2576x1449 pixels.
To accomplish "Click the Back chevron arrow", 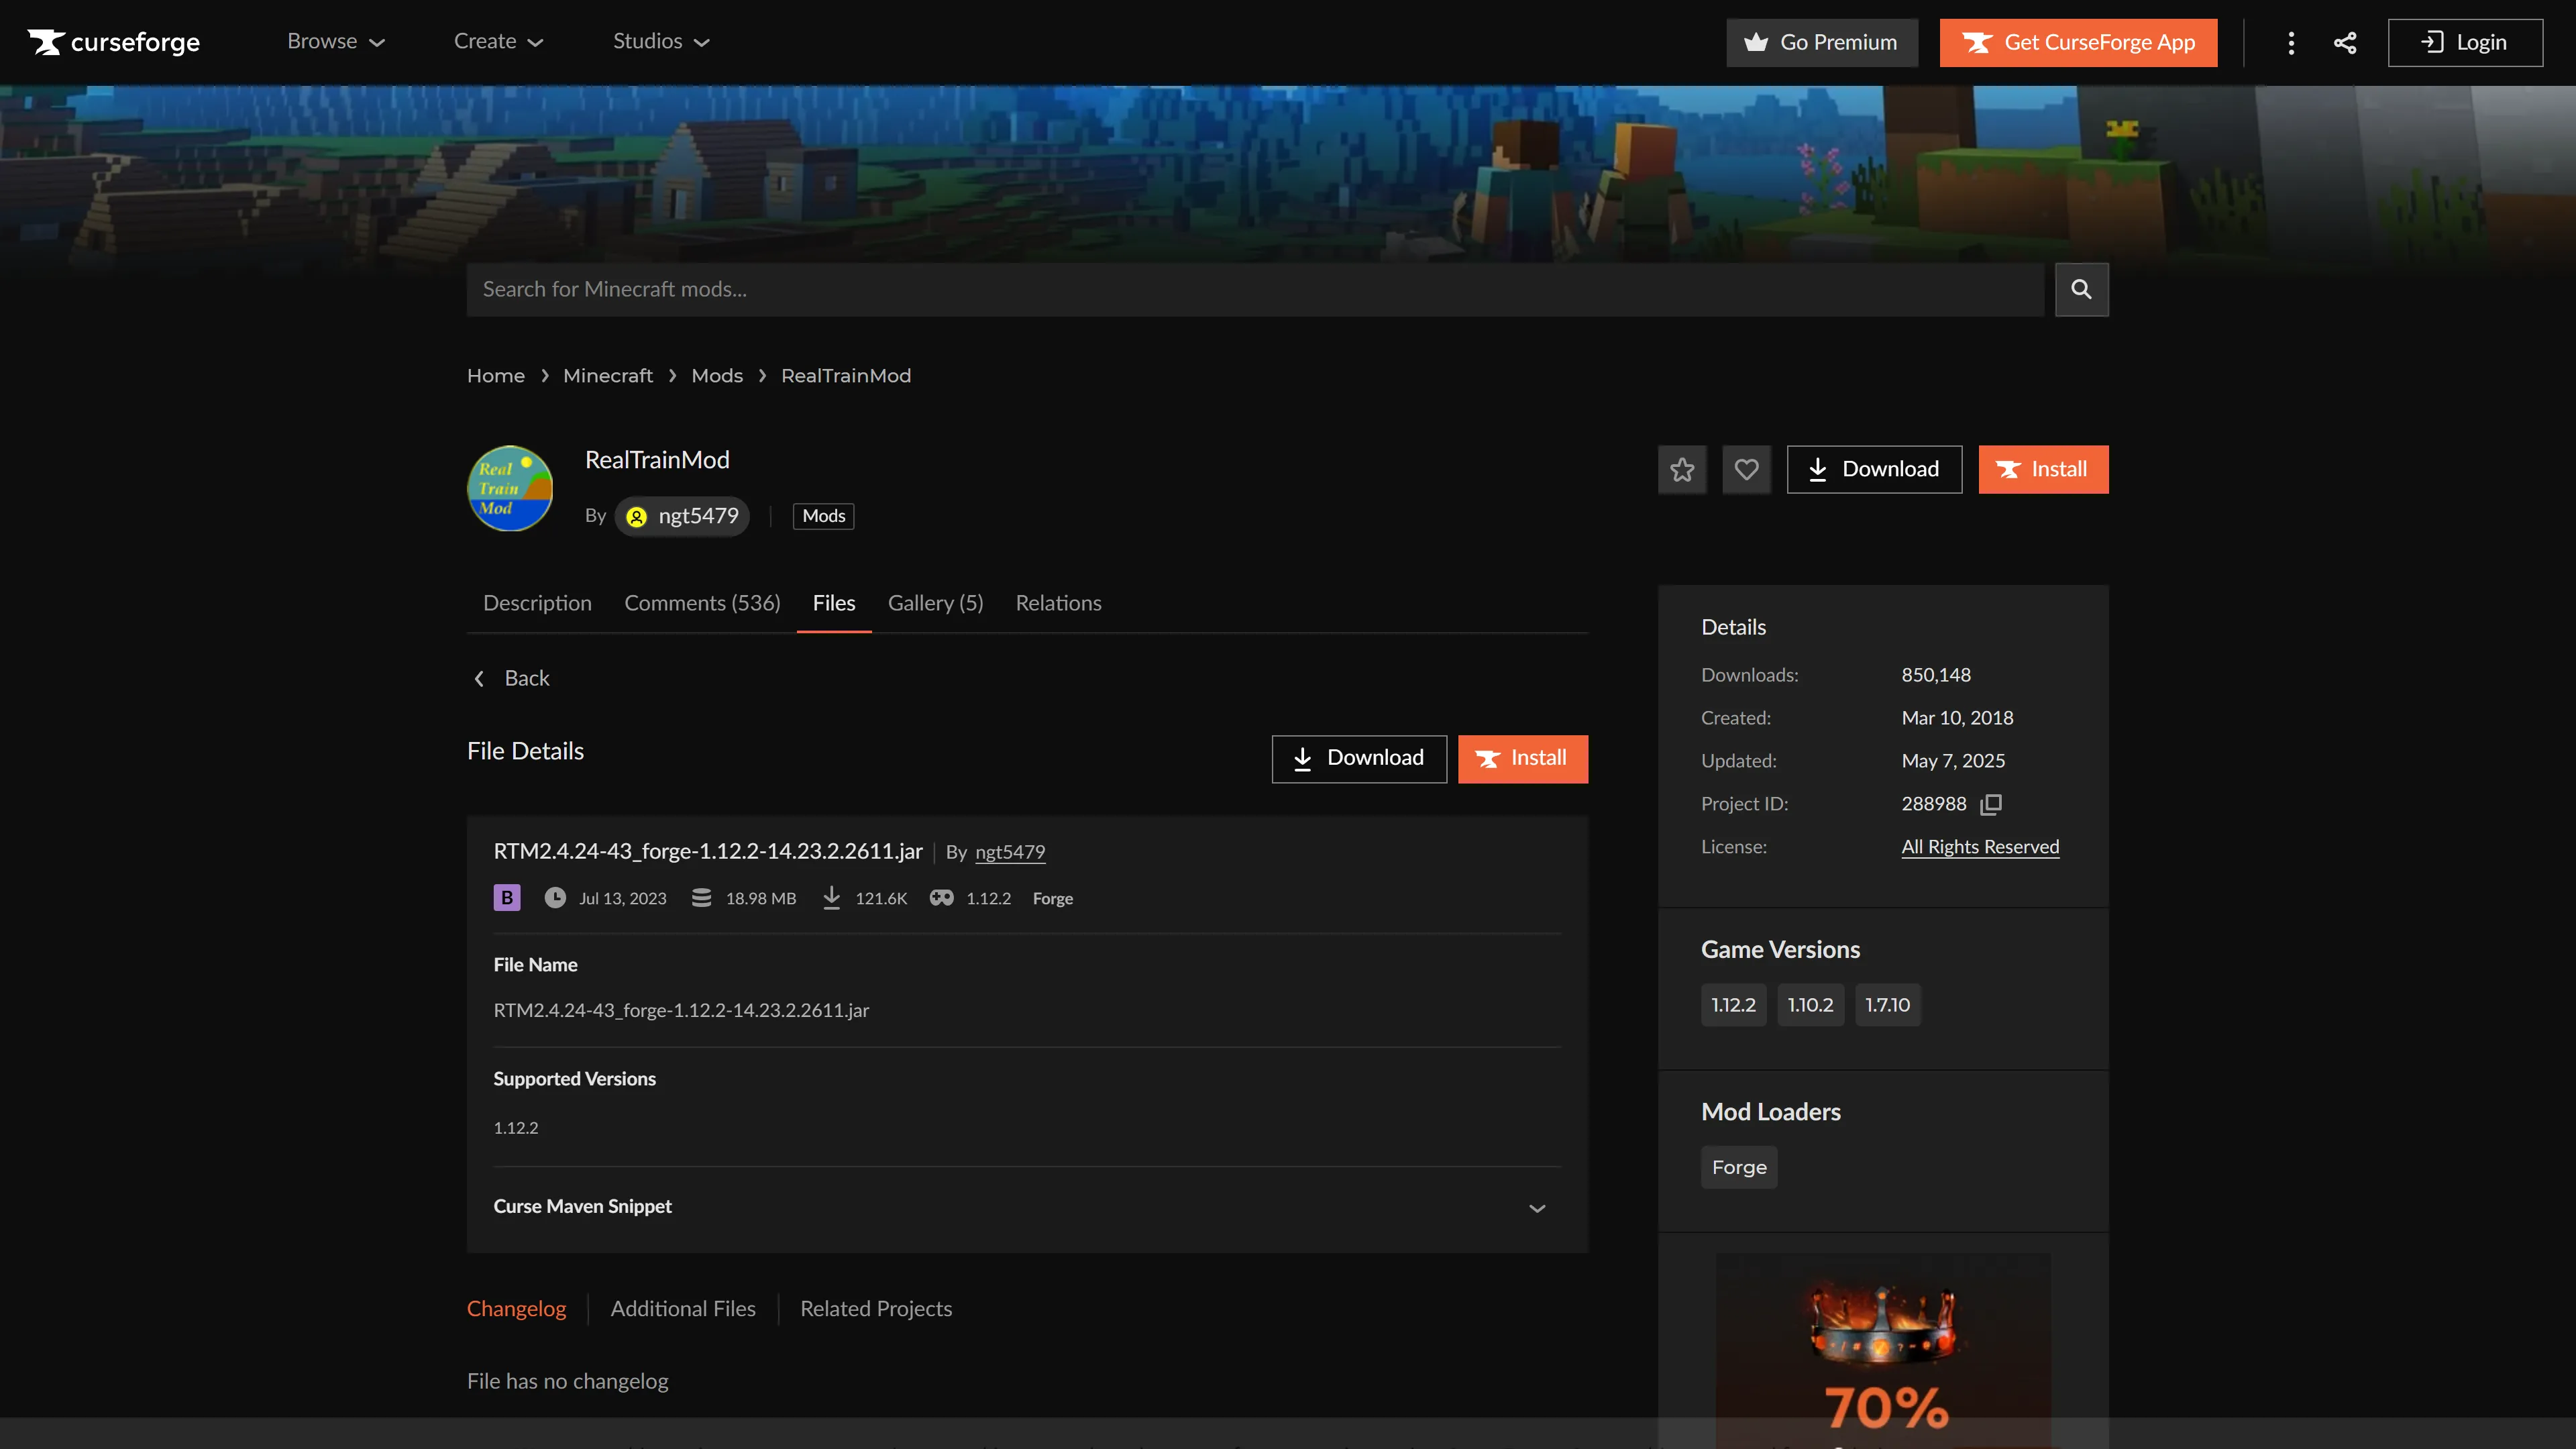I will [x=479, y=678].
